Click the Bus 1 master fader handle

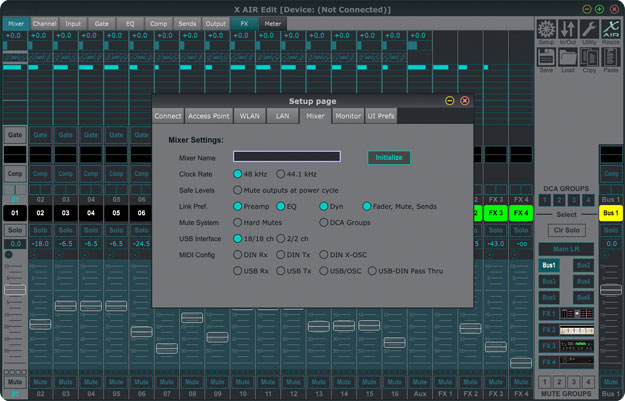pyautogui.click(x=611, y=289)
